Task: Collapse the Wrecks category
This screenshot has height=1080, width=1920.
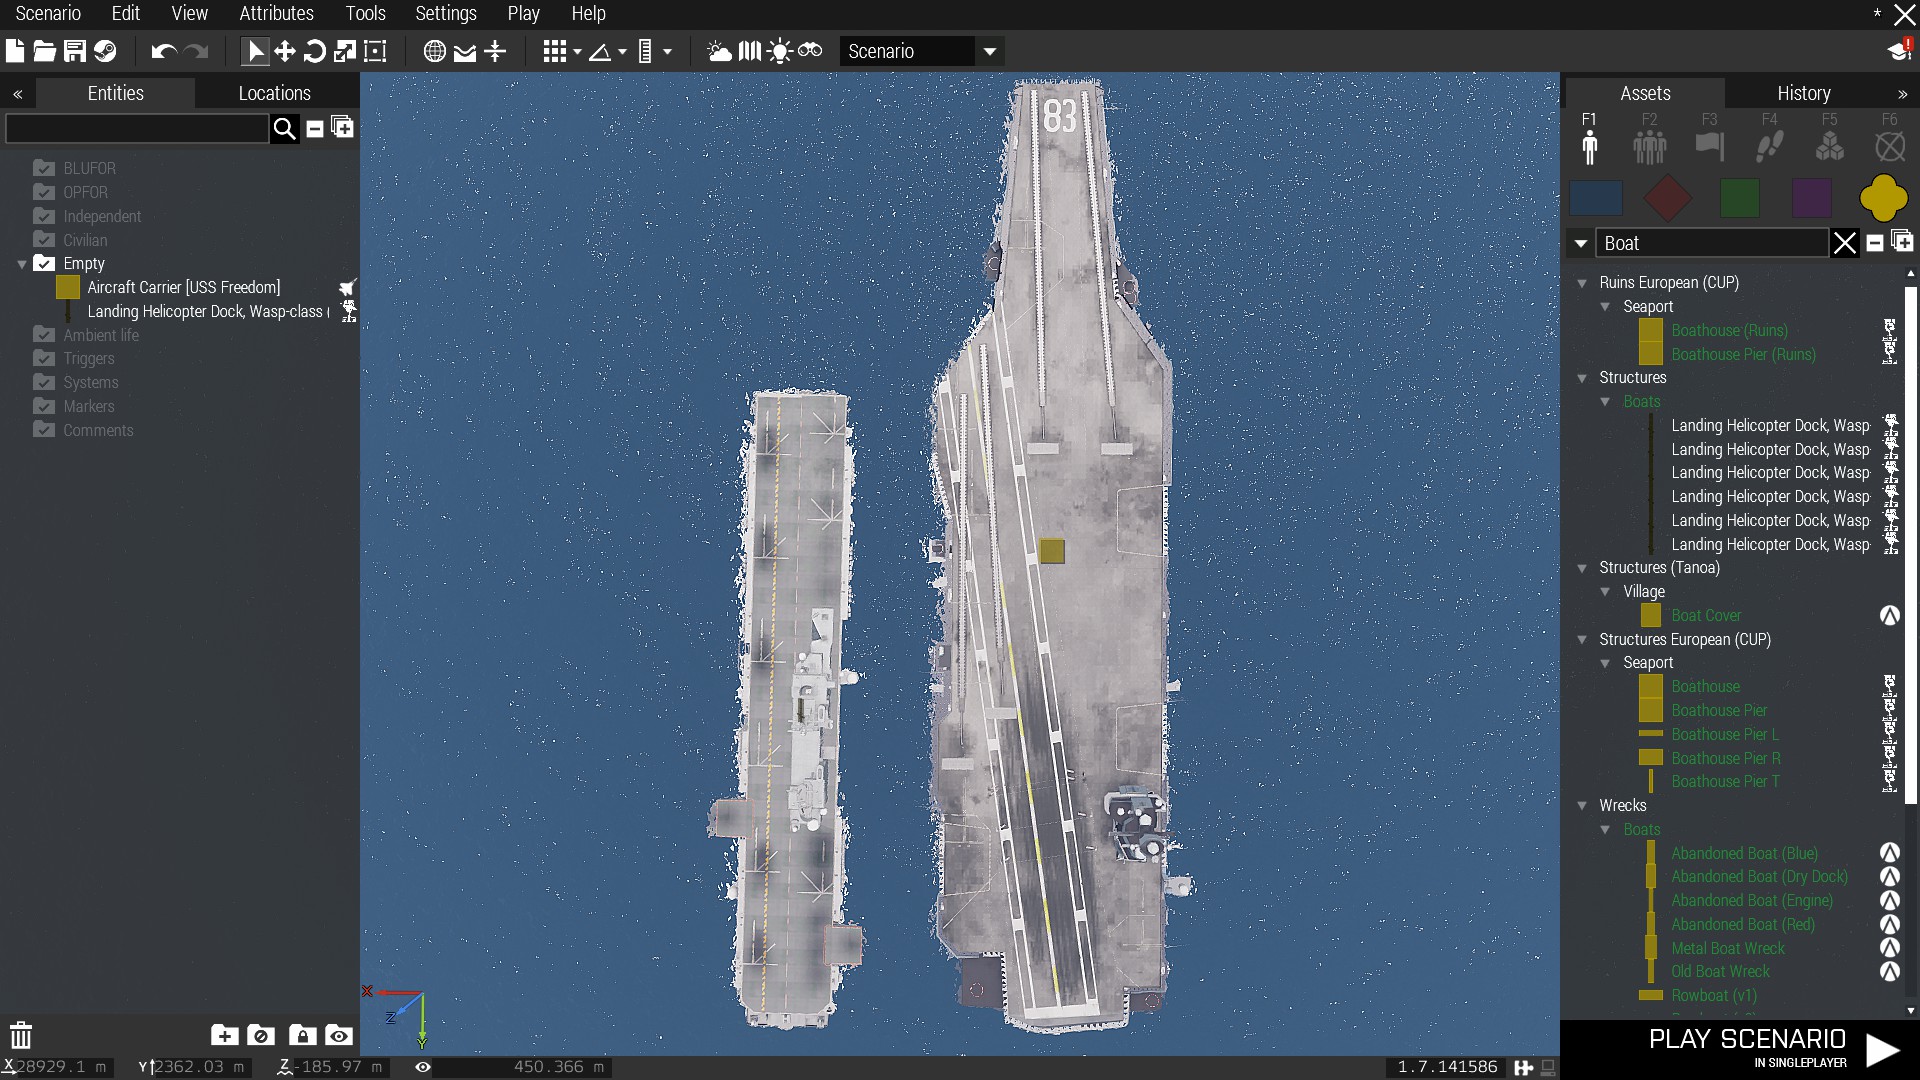Action: [x=1582, y=806]
